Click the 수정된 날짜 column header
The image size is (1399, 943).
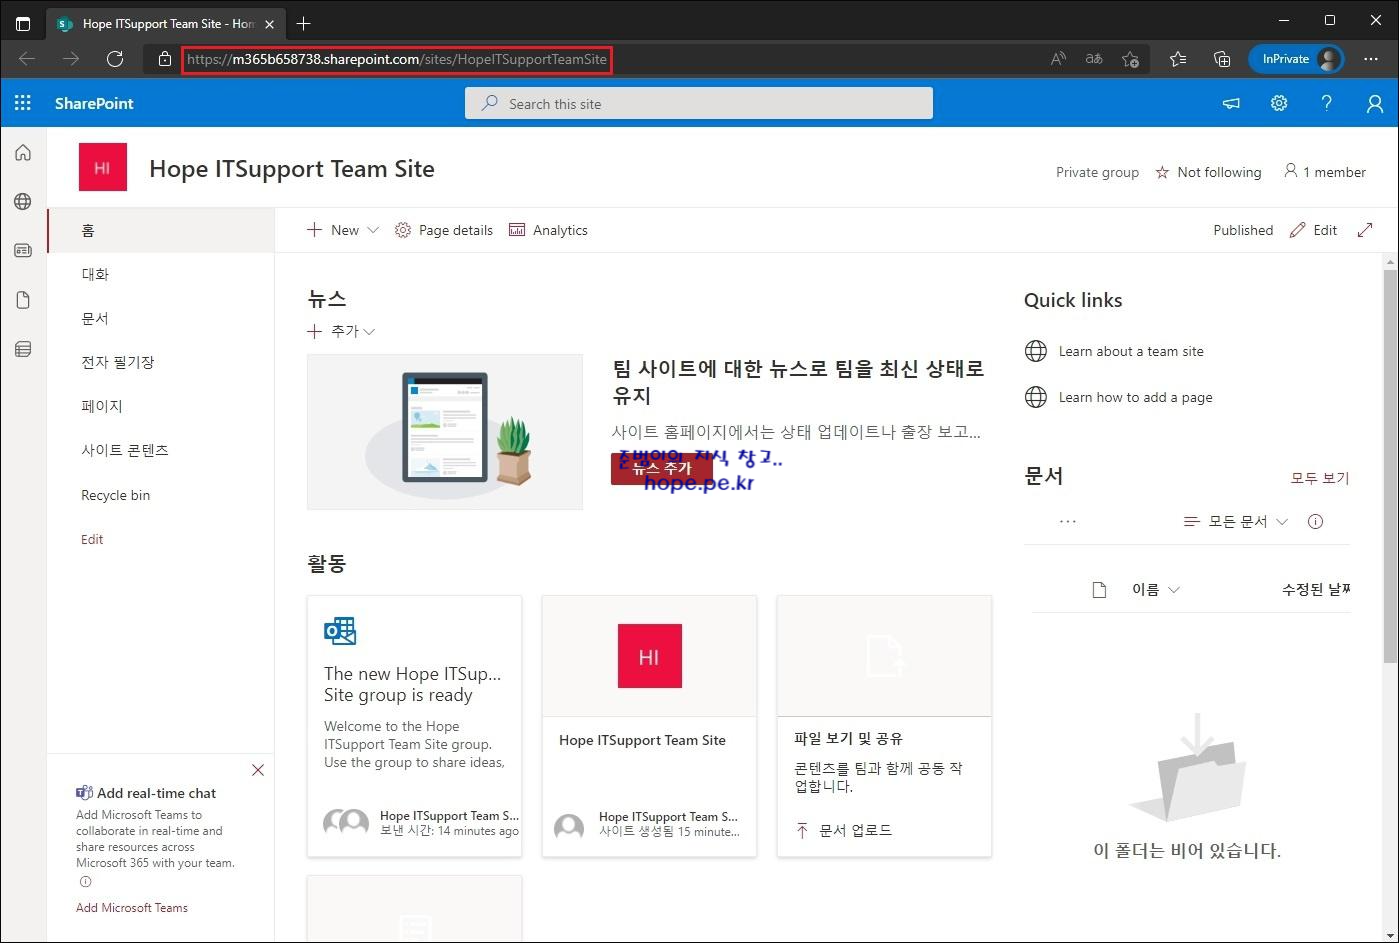click(1316, 590)
